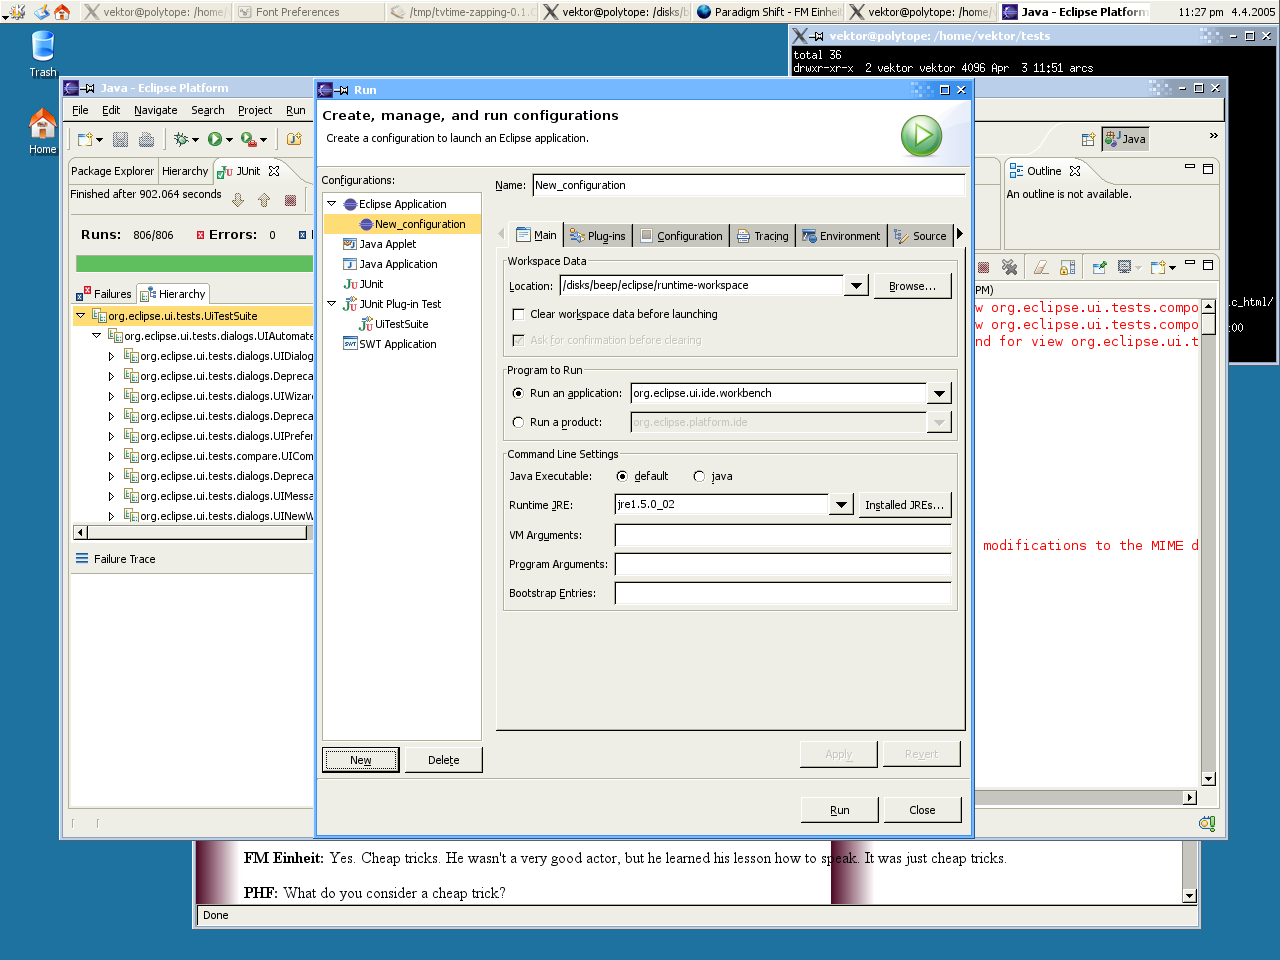Viewport: 1280px width, 960px height.
Task: Click the VM Arguments input field
Action: tap(782, 535)
